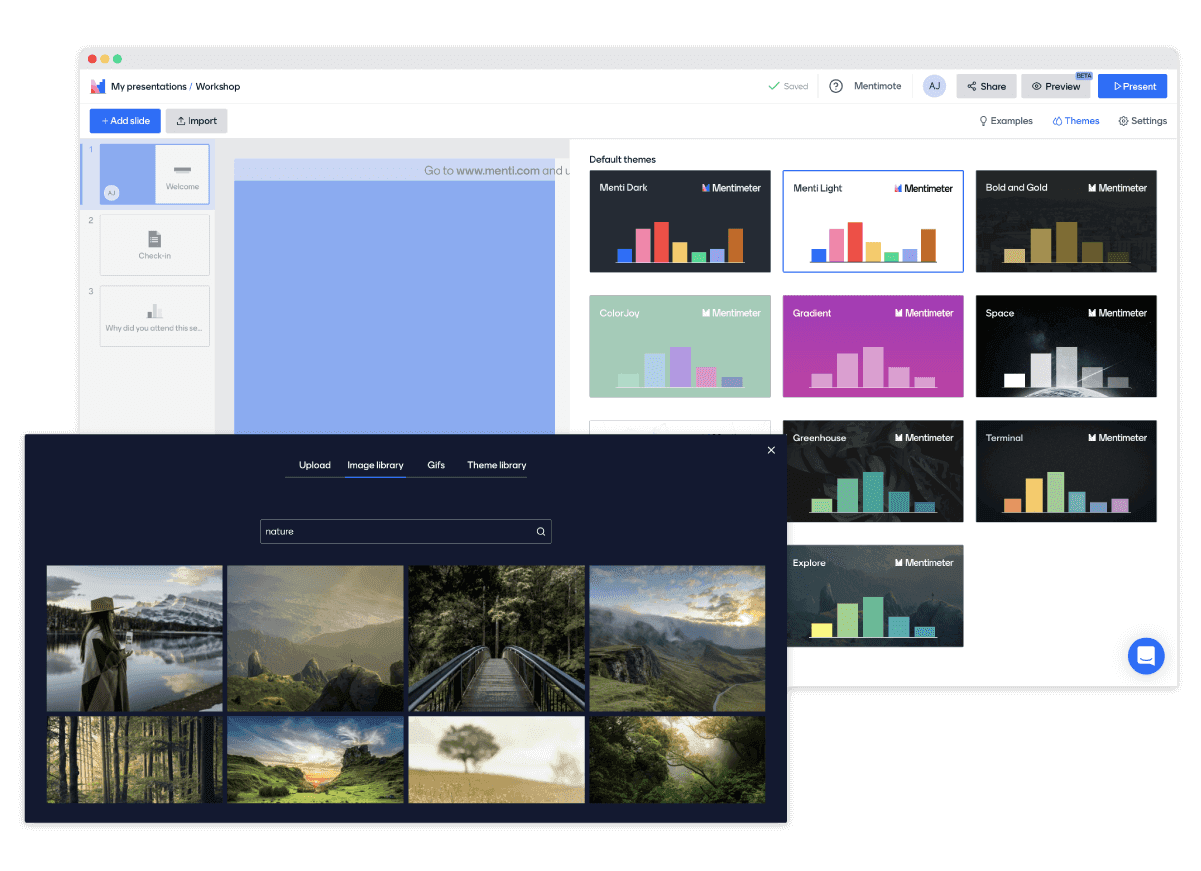Open the Intercom chat bubble
This screenshot has height=871, width=1201.
point(1146,656)
